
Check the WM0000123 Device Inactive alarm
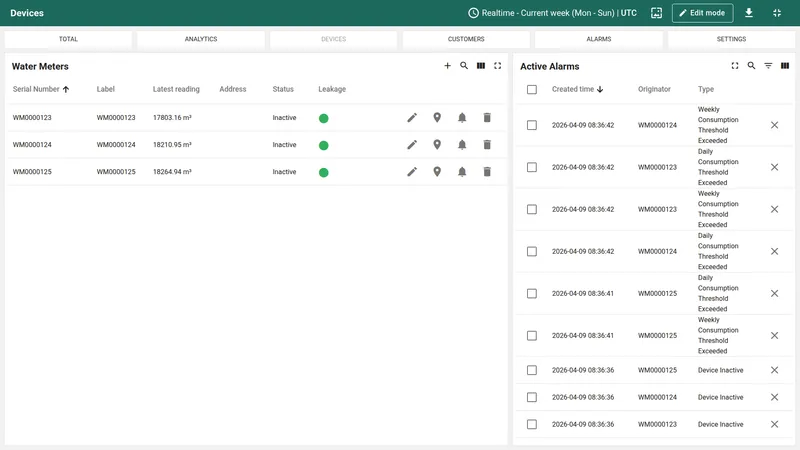[x=532, y=424]
